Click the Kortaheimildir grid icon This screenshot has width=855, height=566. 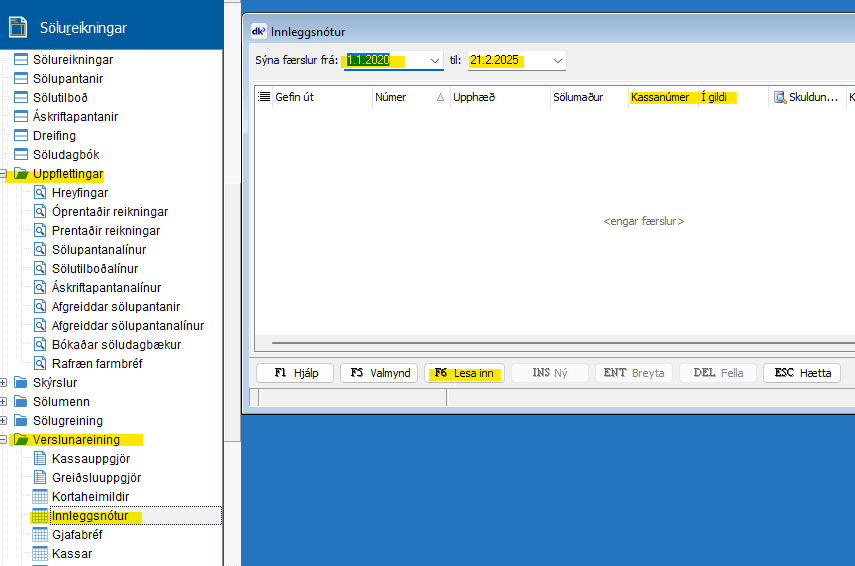tap(40, 497)
